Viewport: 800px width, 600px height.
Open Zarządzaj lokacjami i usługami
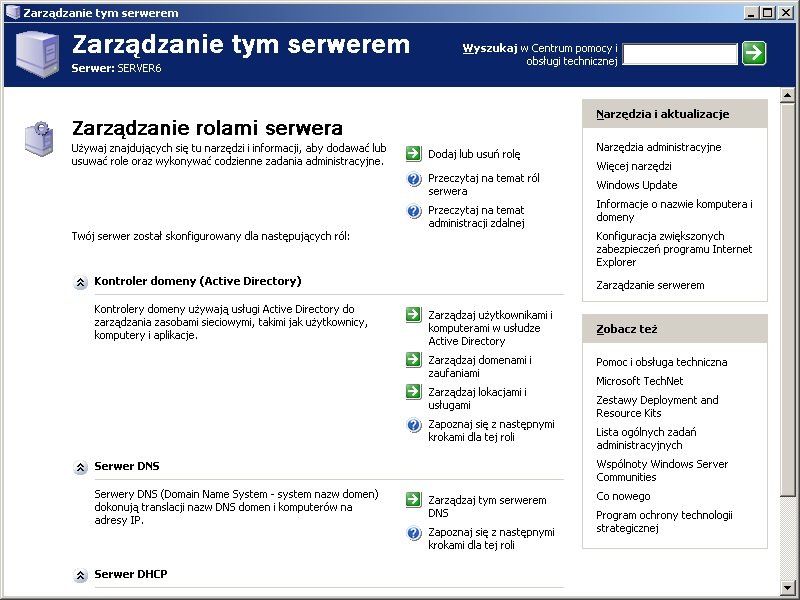point(477,398)
